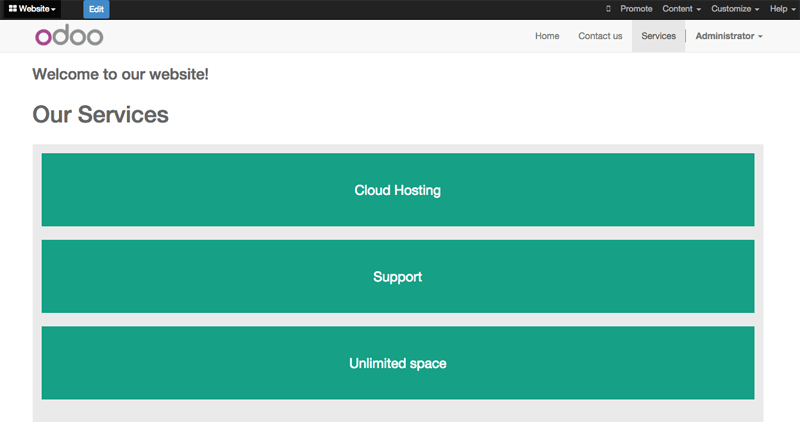800x445 pixels.
Task: Select the Unlimited space service block
Action: (398, 363)
